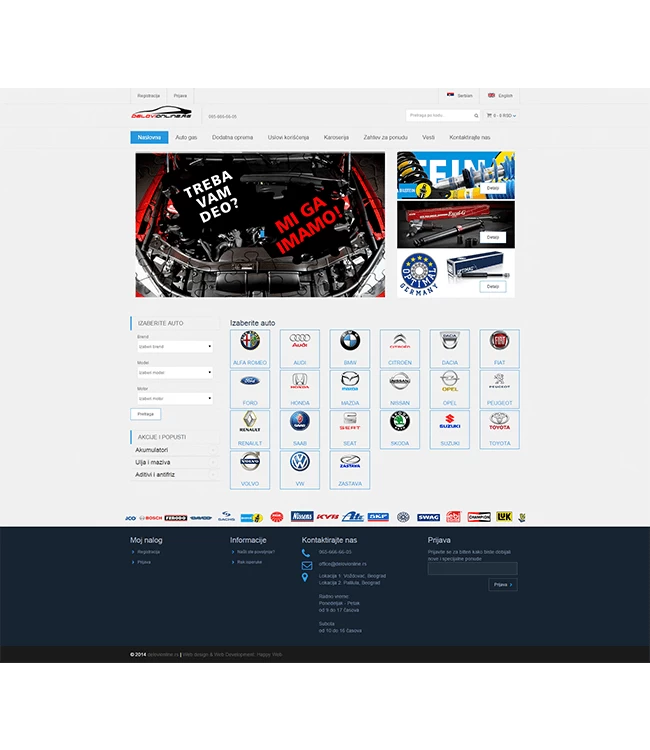Click the Pretraga button in sidebar

(x=146, y=414)
